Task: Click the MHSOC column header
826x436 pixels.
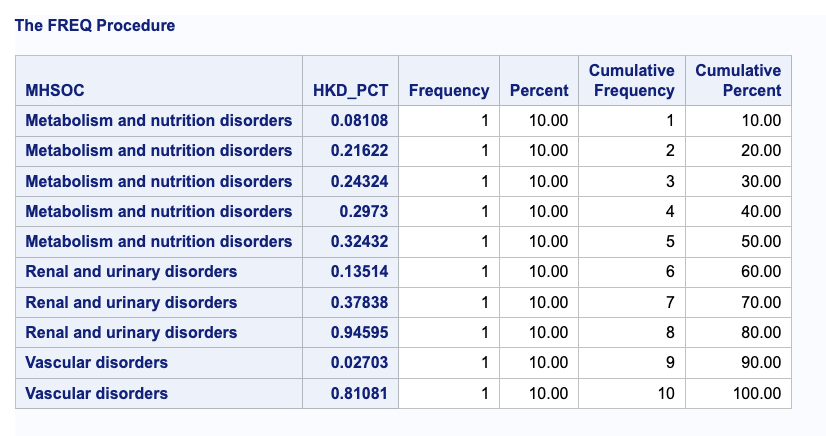Action: click(x=159, y=81)
